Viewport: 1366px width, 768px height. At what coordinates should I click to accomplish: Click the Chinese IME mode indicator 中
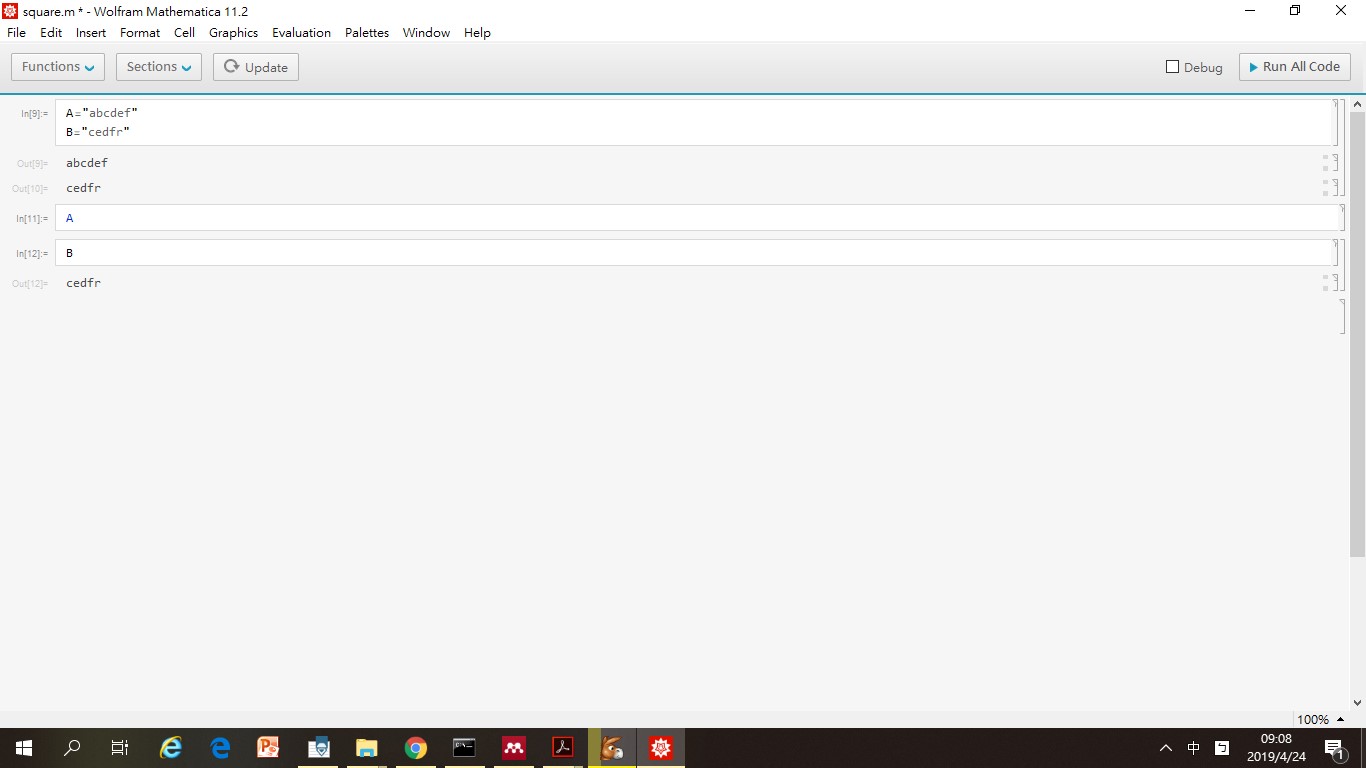click(1194, 747)
